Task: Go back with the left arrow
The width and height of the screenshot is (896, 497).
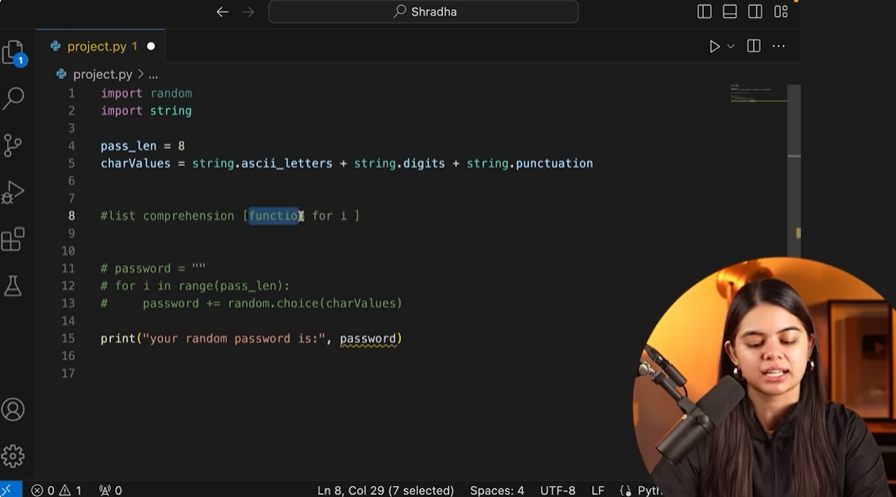Action: pyautogui.click(x=222, y=11)
